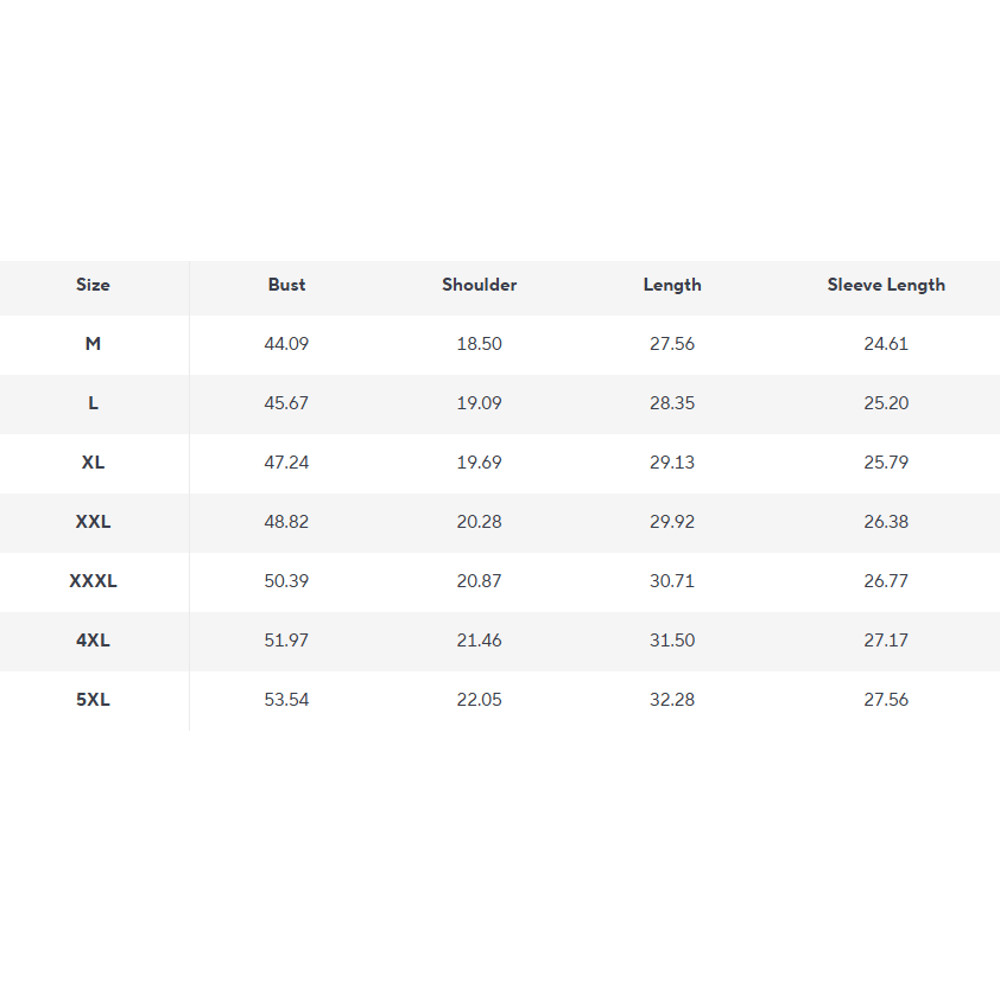This screenshot has width=1000, height=1000.
Task: Select the 5XL size row label
Action: pyautogui.click(x=93, y=700)
